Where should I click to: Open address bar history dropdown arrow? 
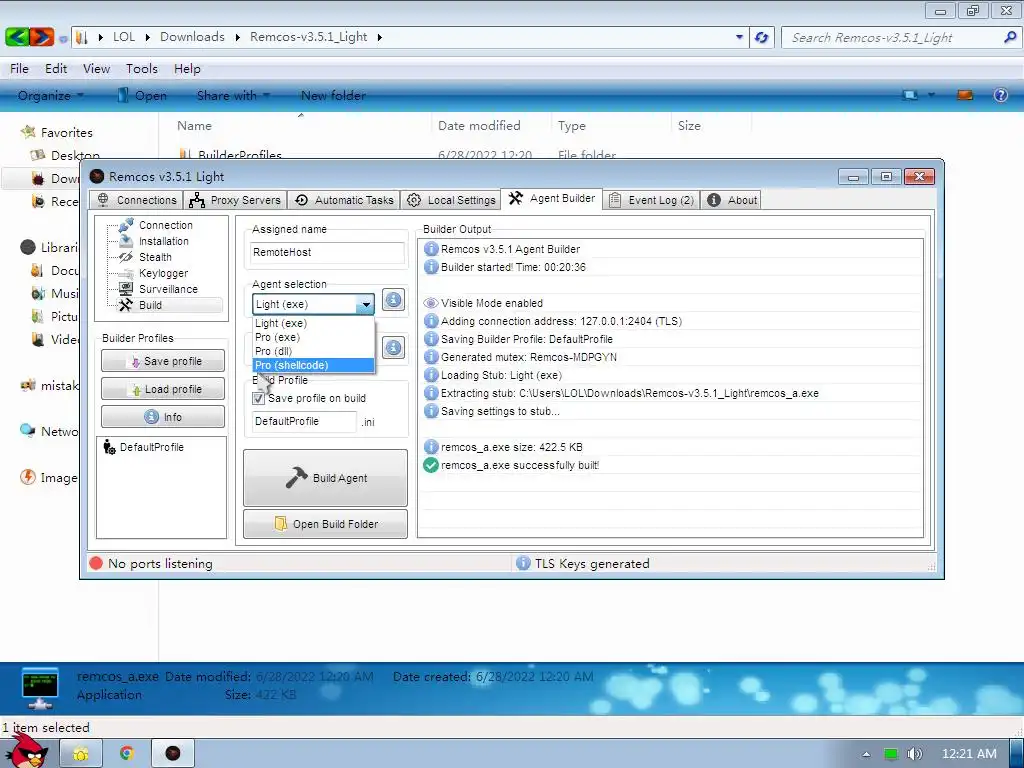click(739, 37)
